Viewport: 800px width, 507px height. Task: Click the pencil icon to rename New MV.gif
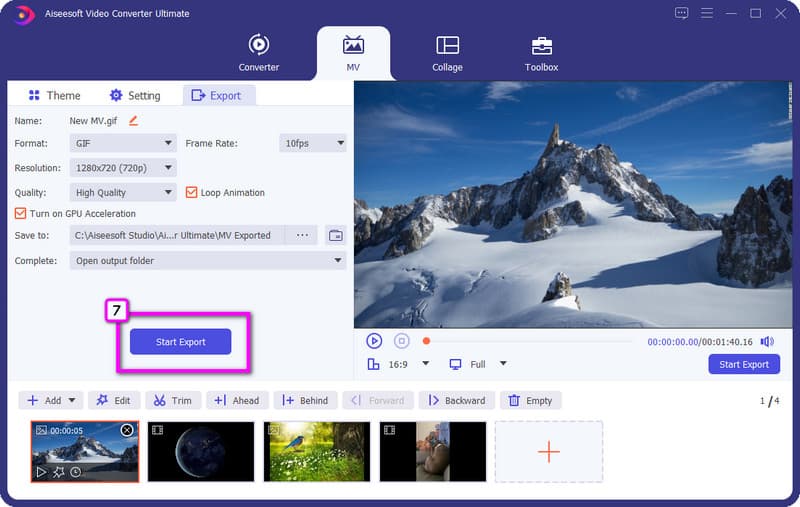[133, 121]
